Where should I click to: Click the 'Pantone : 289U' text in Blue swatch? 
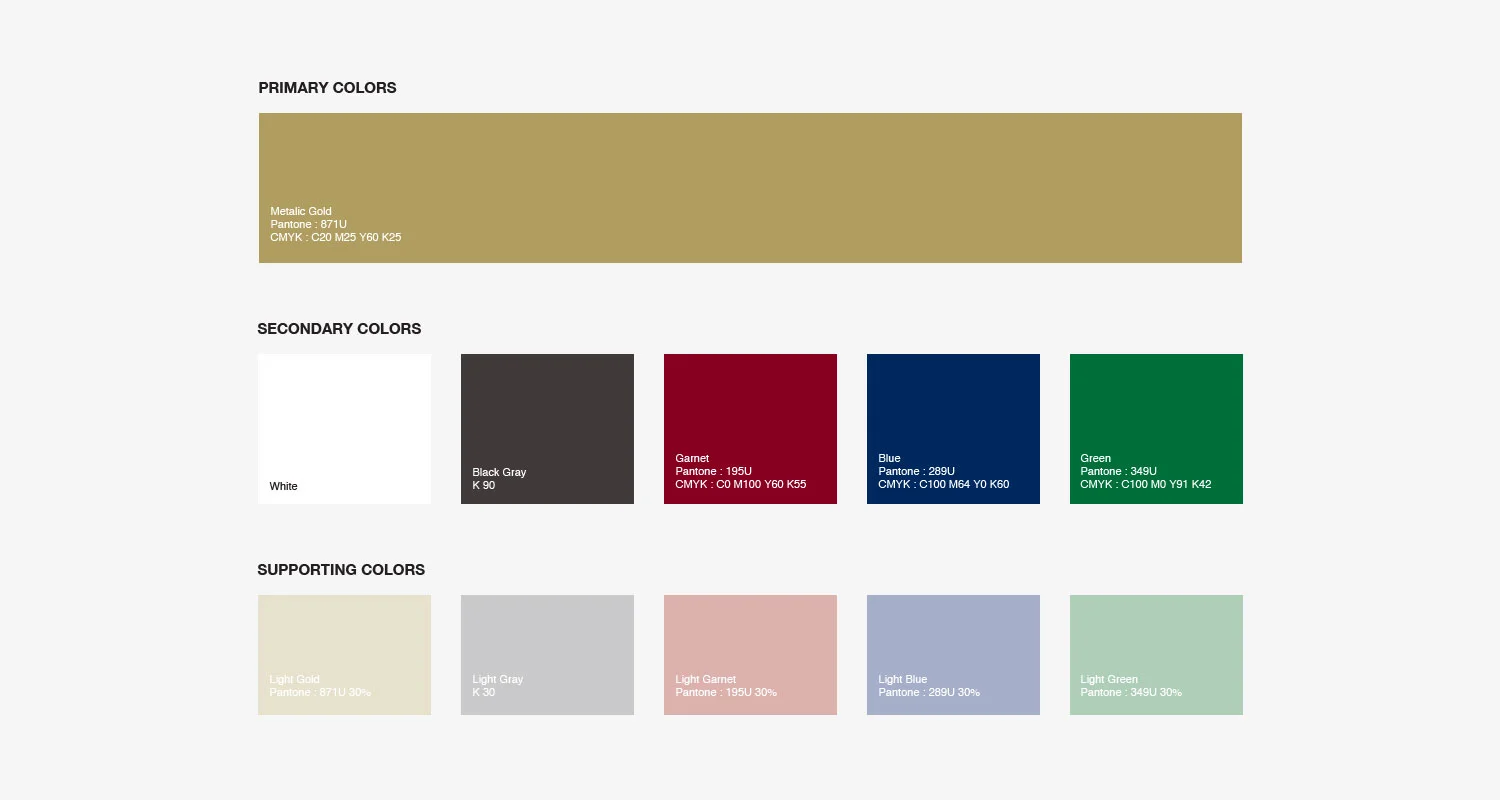(x=917, y=472)
